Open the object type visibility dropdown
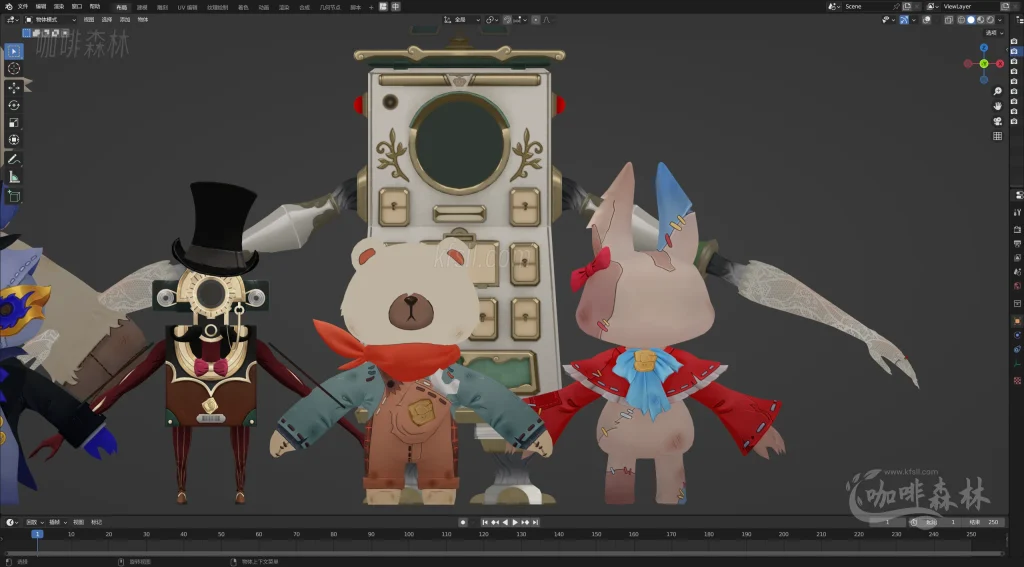Viewport: 1024px width, 567px height. (x=888, y=20)
